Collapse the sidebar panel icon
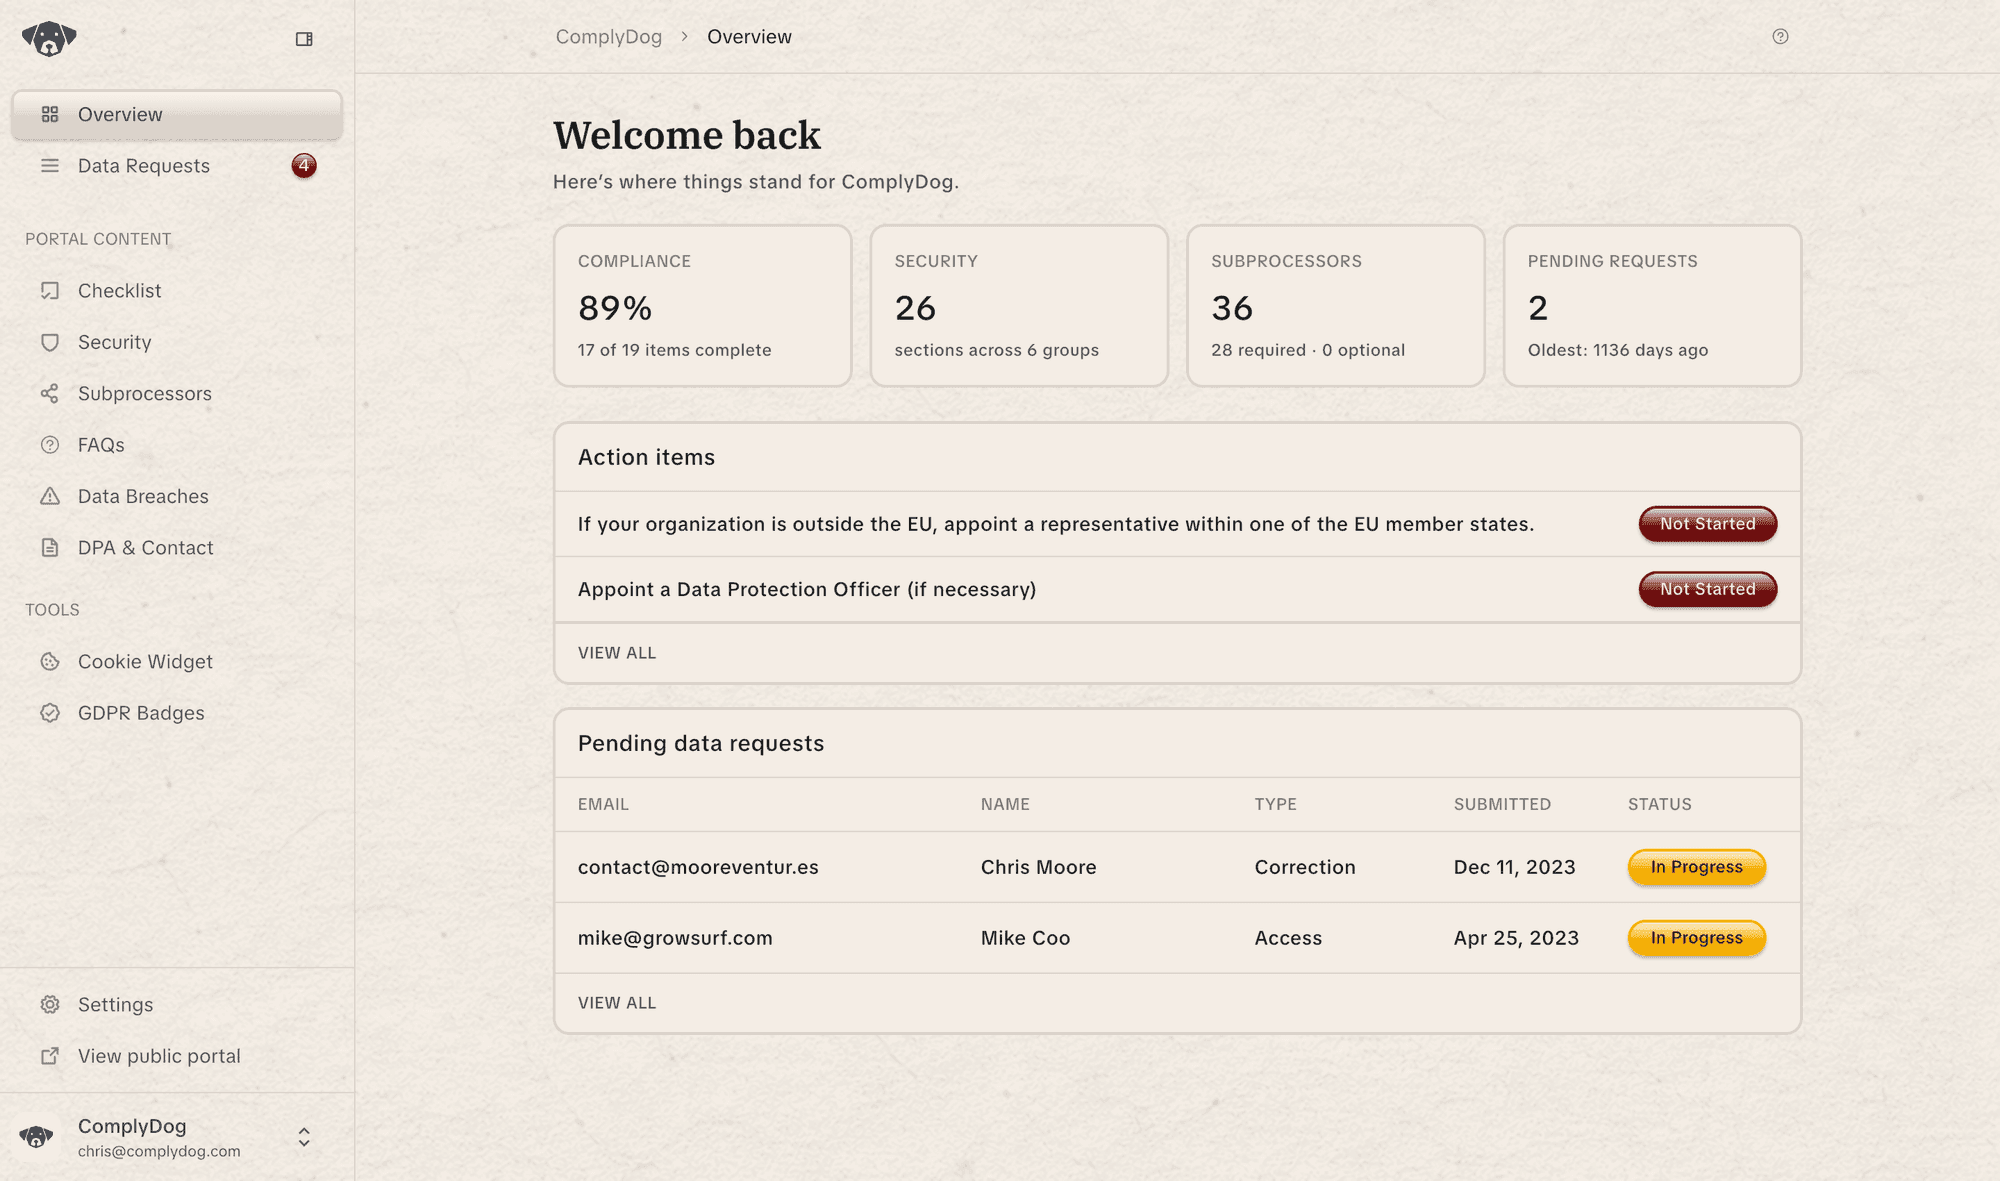This screenshot has height=1181, width=2000. tap(304, 39)
